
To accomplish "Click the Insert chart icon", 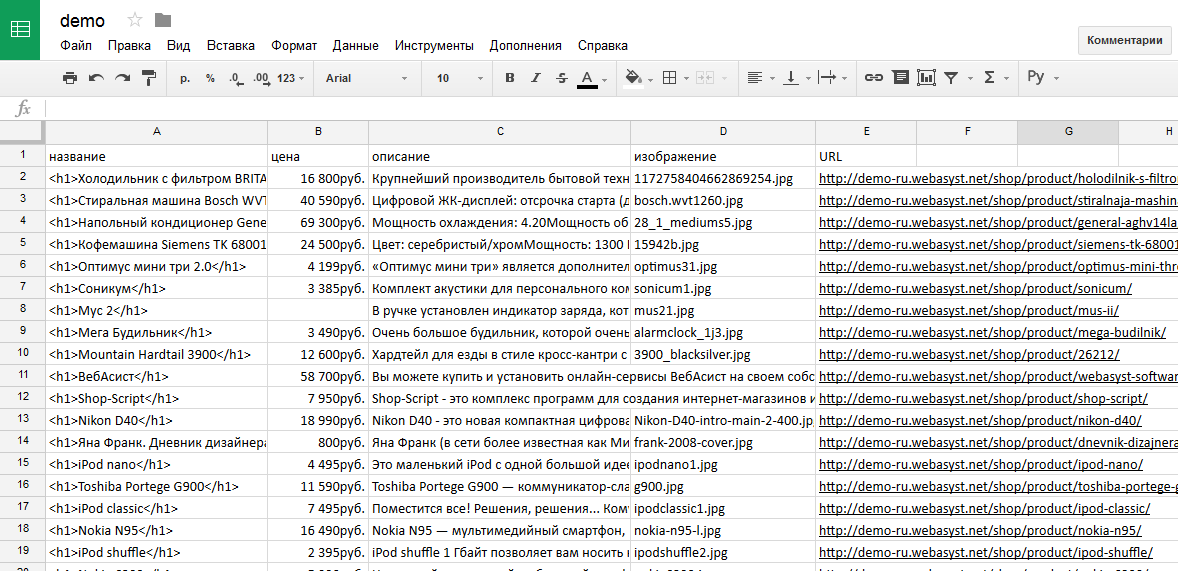I will (926, 78).
